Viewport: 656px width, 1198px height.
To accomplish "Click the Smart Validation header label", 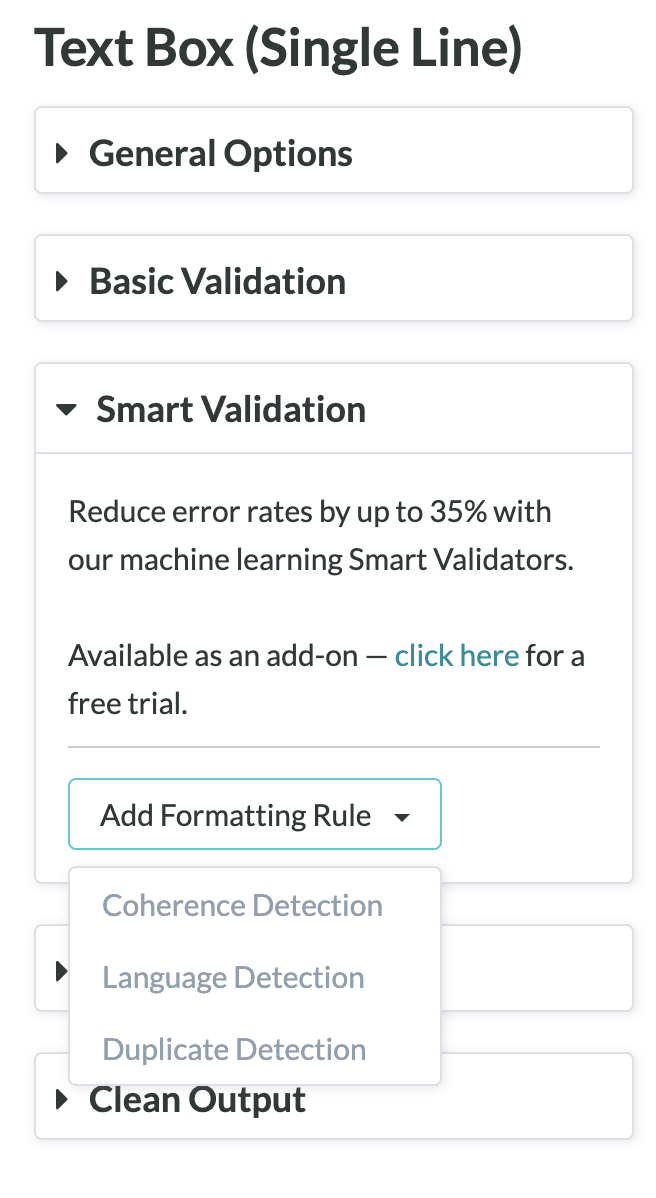I will pos(230,408).
